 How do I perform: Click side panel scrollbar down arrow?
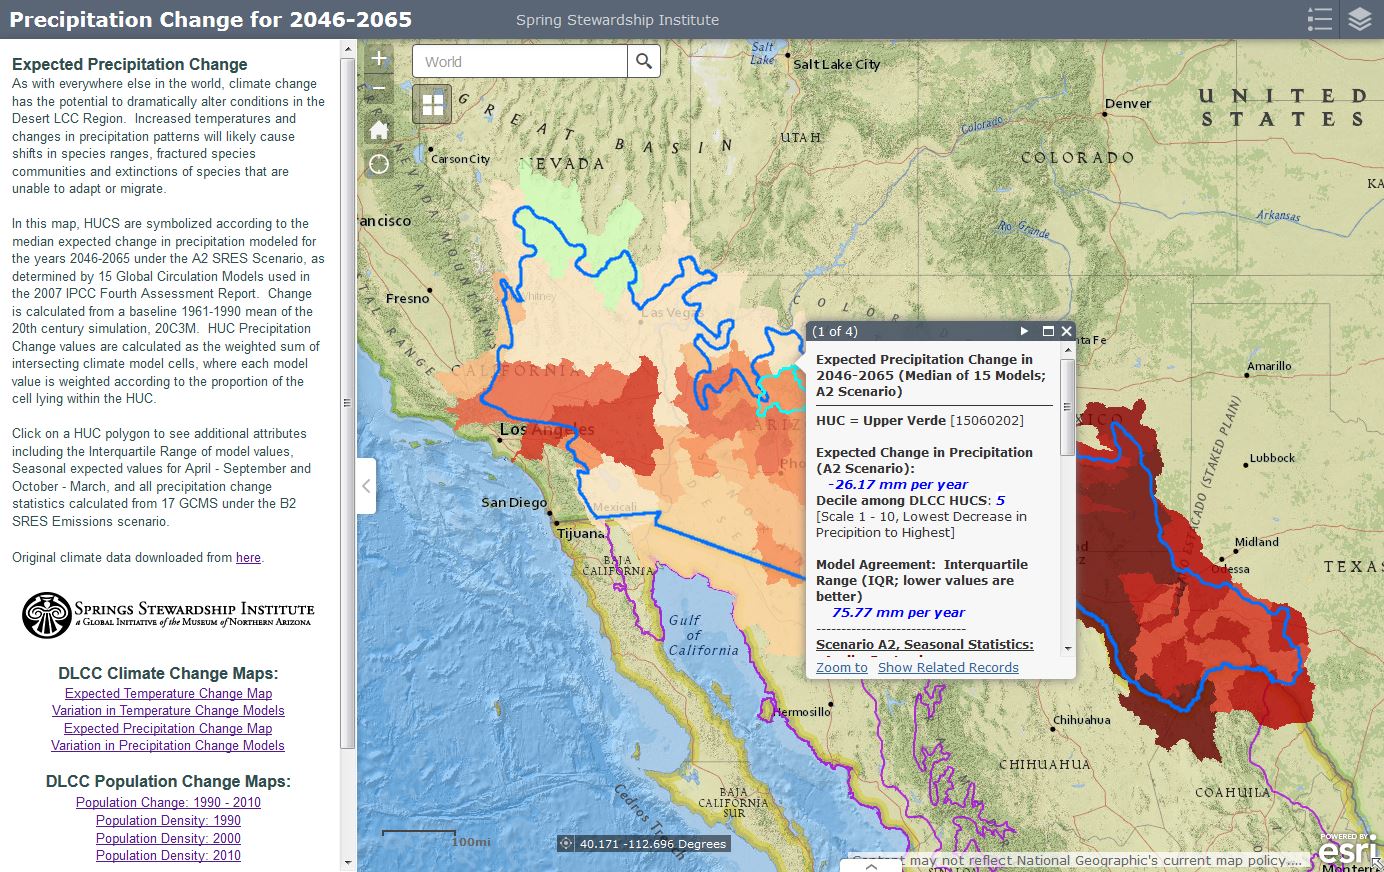tap(348, 862)
